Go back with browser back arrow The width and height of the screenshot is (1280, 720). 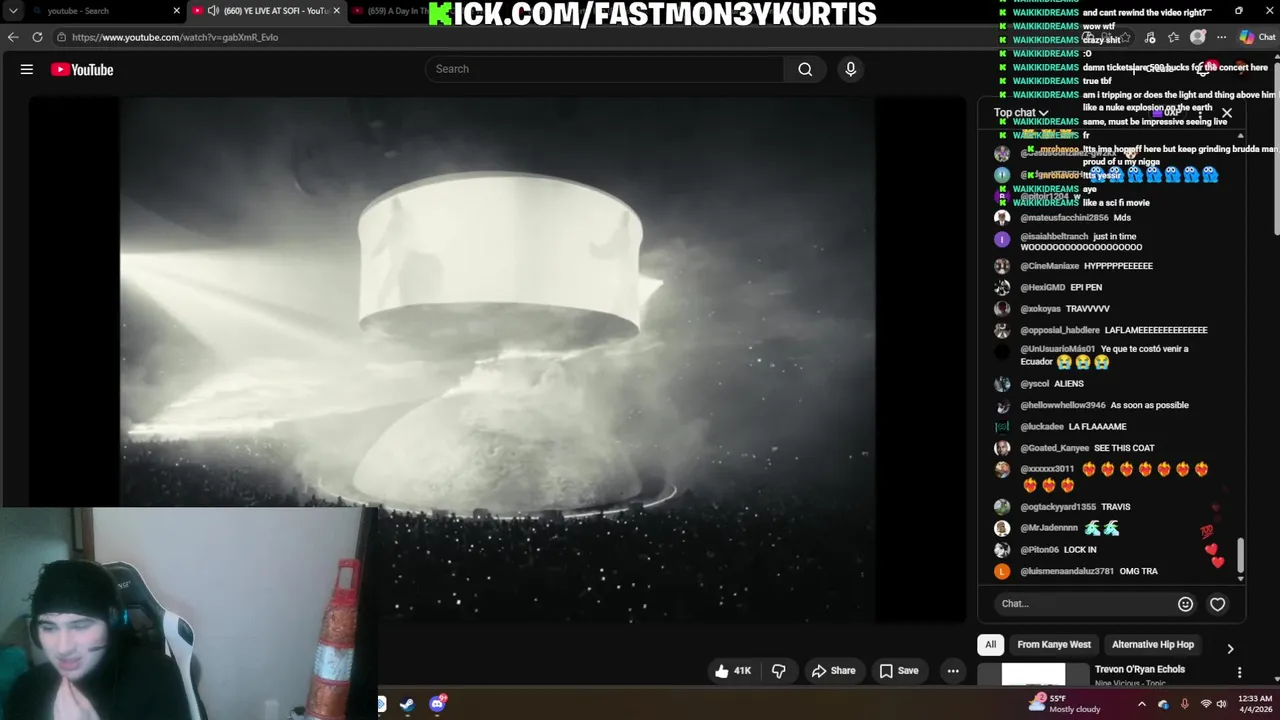click(13, 37)
